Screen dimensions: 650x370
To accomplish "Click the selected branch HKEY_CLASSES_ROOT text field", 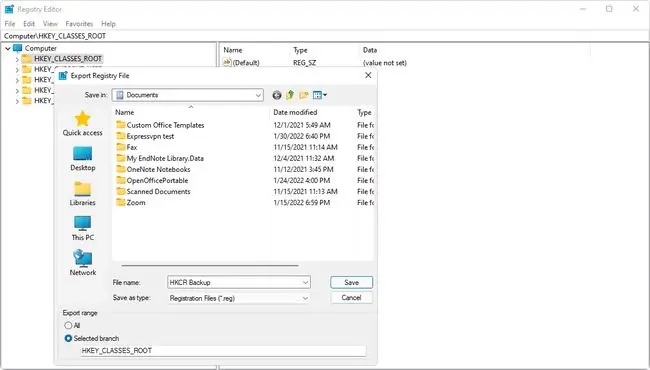I will [x=223, y=351].
